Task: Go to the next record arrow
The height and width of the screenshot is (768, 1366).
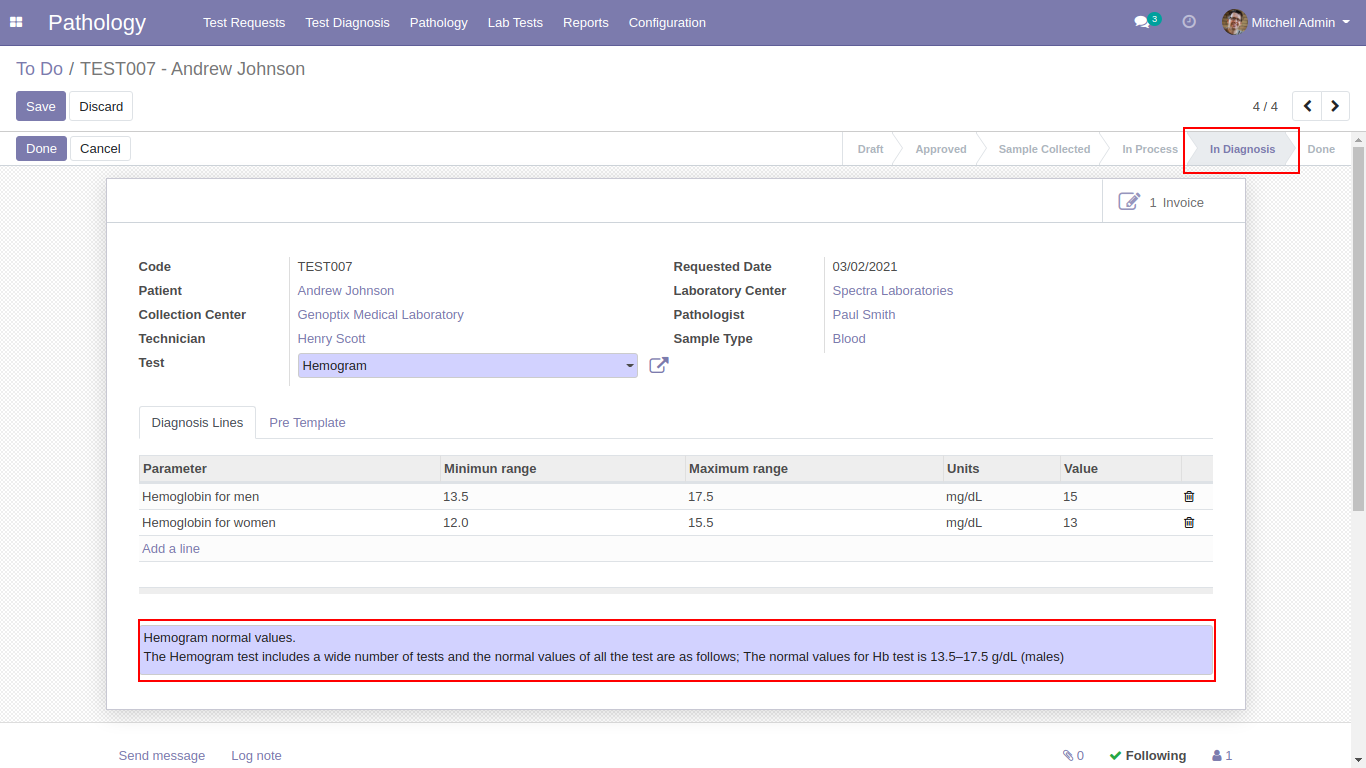Action: (1335, 106)
